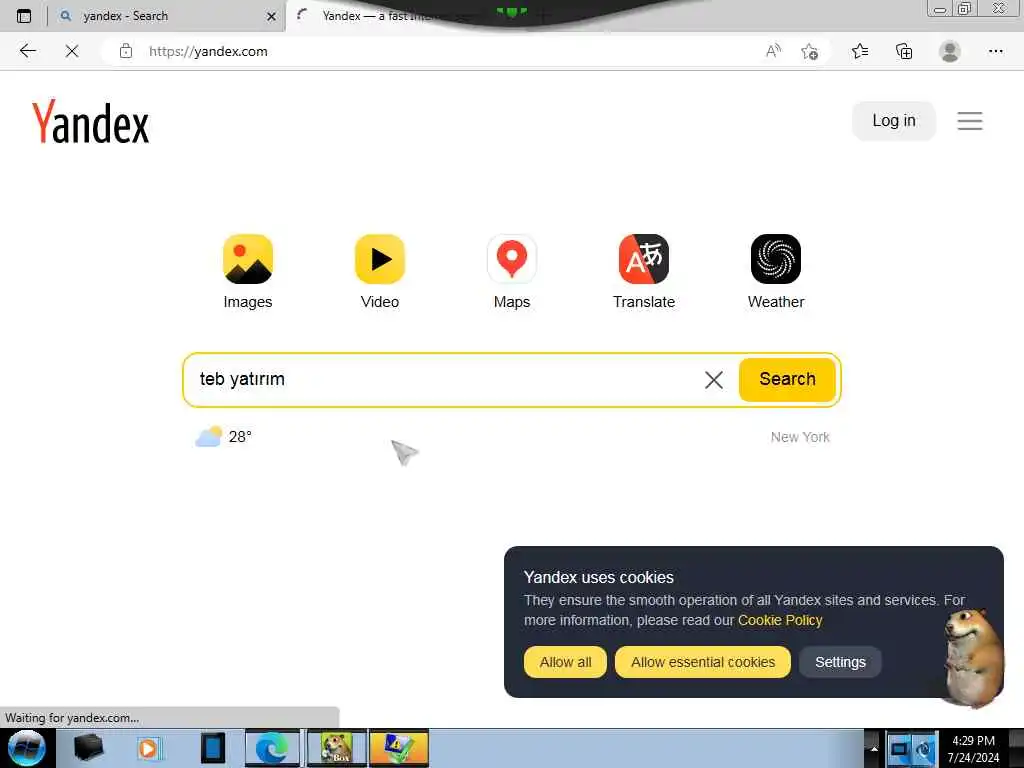1024x768 pixels.
Task: Open the Collections icon
Action: click(904, 51)
